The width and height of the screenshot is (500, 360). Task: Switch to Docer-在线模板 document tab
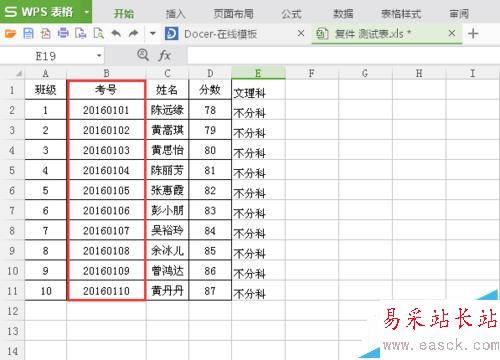click(x=220, y=34)
